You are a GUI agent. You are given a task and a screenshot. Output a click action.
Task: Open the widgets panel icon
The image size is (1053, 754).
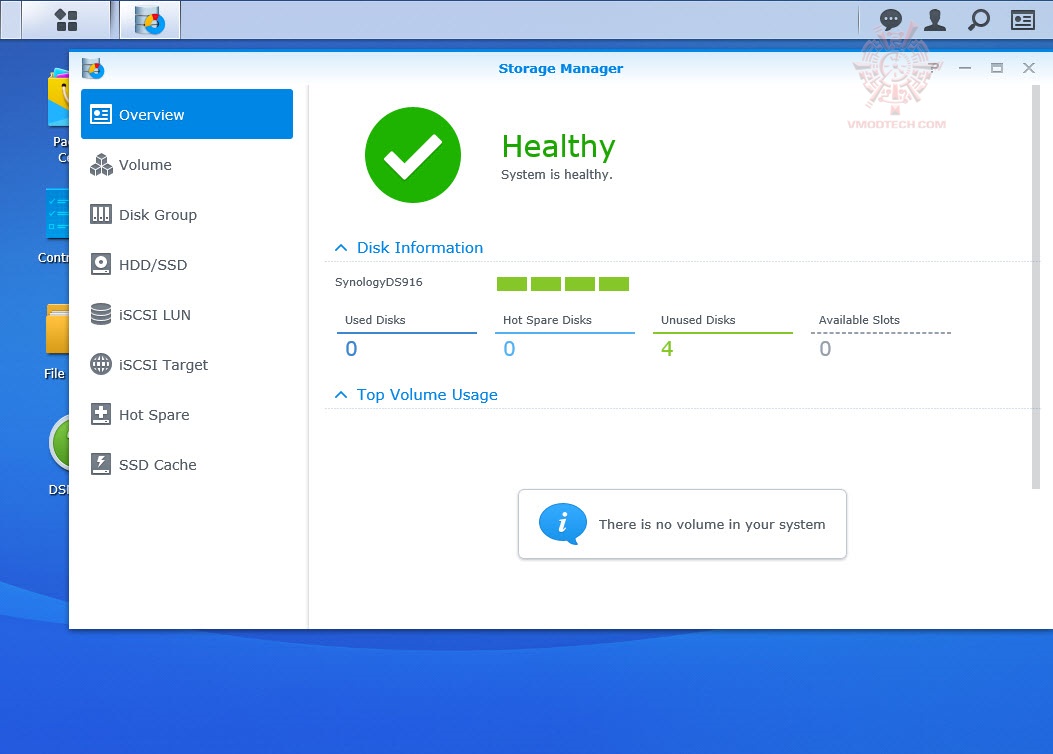click(x=1023, y=20)
